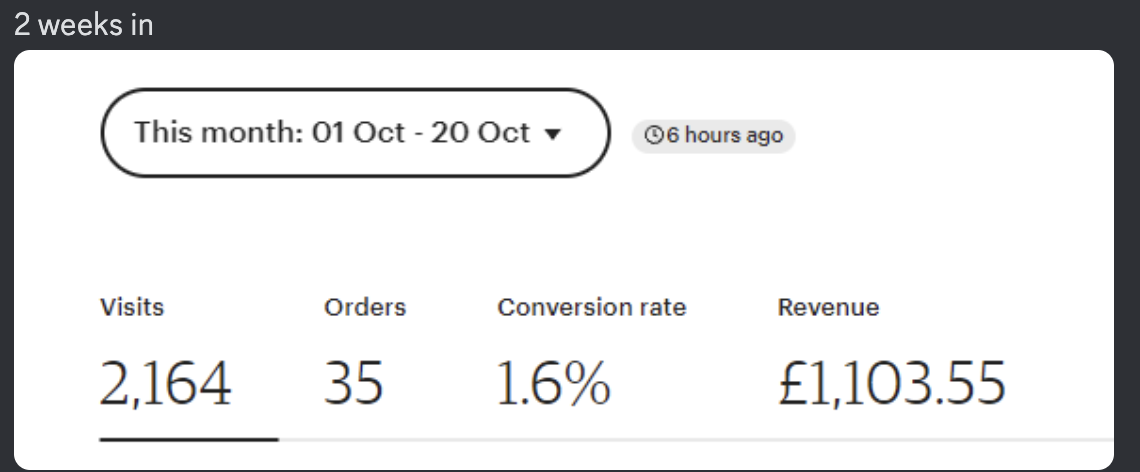Open the date range dropdown
Viewport: 1140px width, 472px height.
(355, 133)
